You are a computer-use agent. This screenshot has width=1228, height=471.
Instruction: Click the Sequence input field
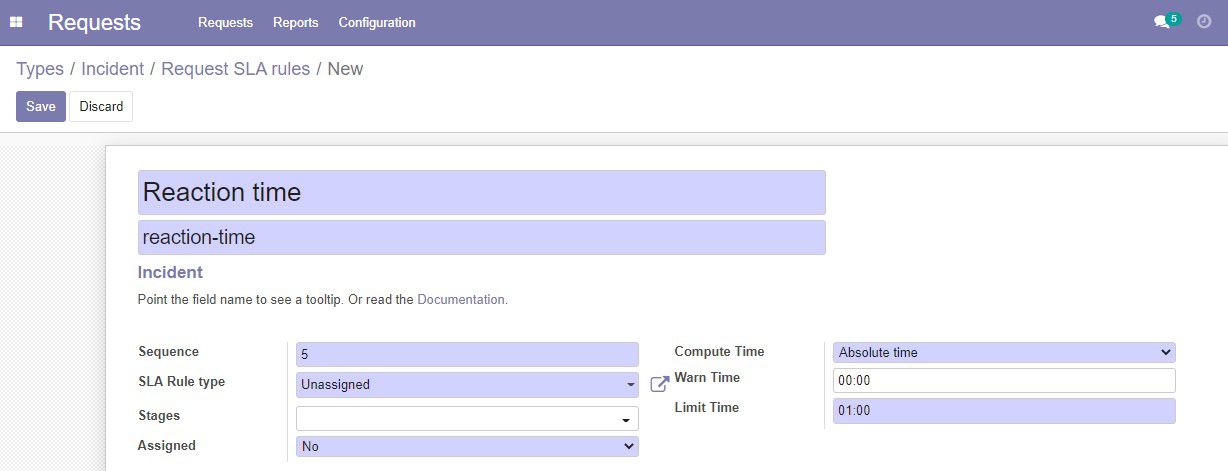point(467,354)
